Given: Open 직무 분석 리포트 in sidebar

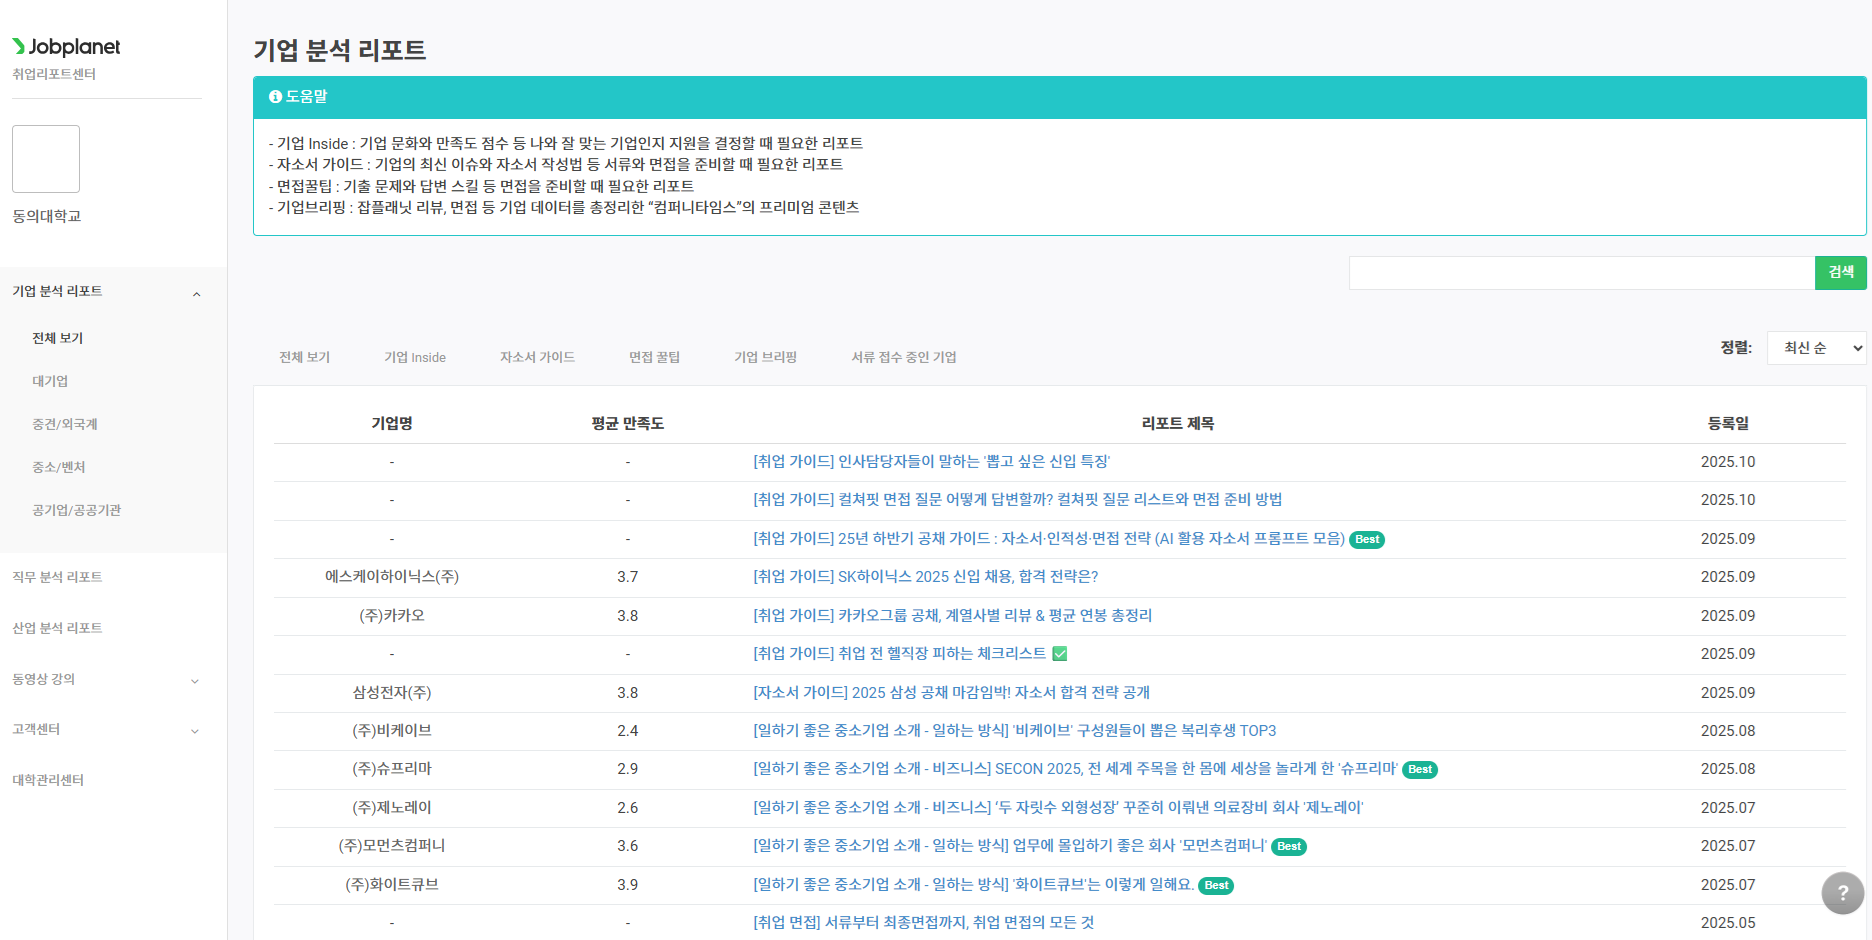Looking at the screenshot, I should click(57, 577).
